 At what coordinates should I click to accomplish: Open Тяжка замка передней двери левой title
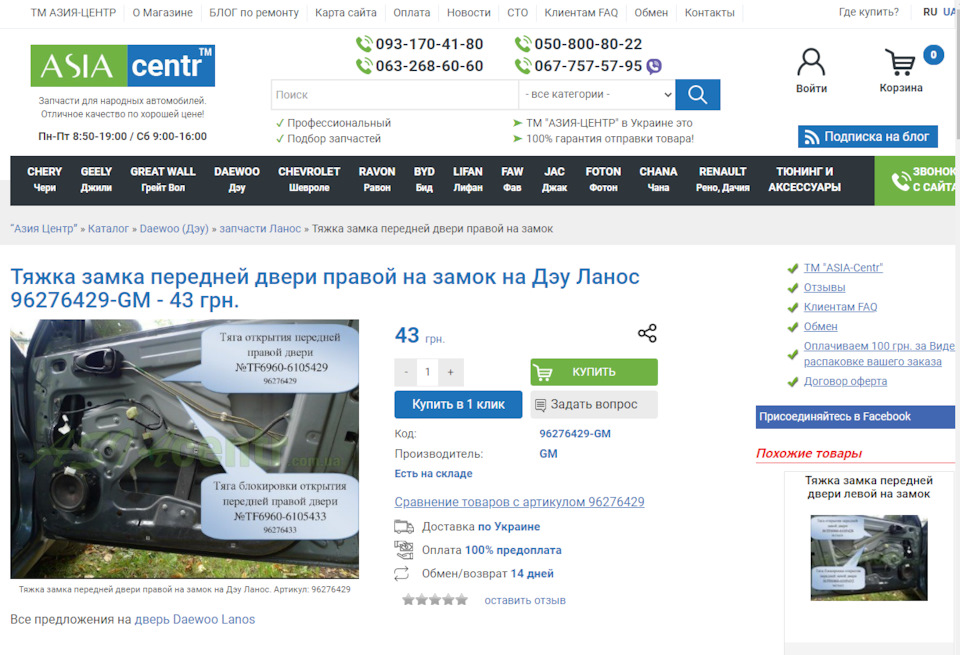click(869, 487)
